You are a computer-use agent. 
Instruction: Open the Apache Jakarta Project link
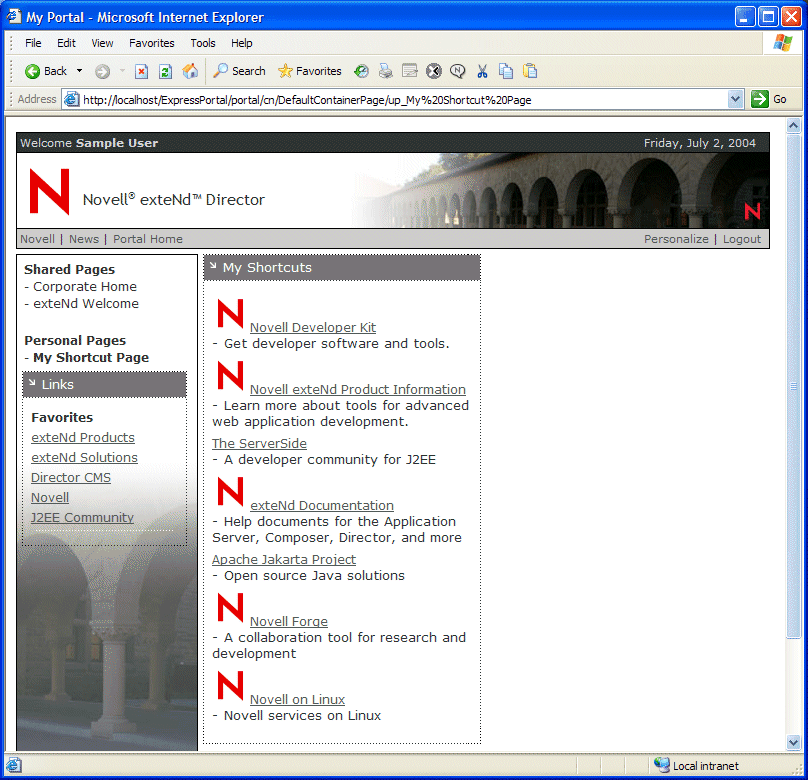(284, 559)
